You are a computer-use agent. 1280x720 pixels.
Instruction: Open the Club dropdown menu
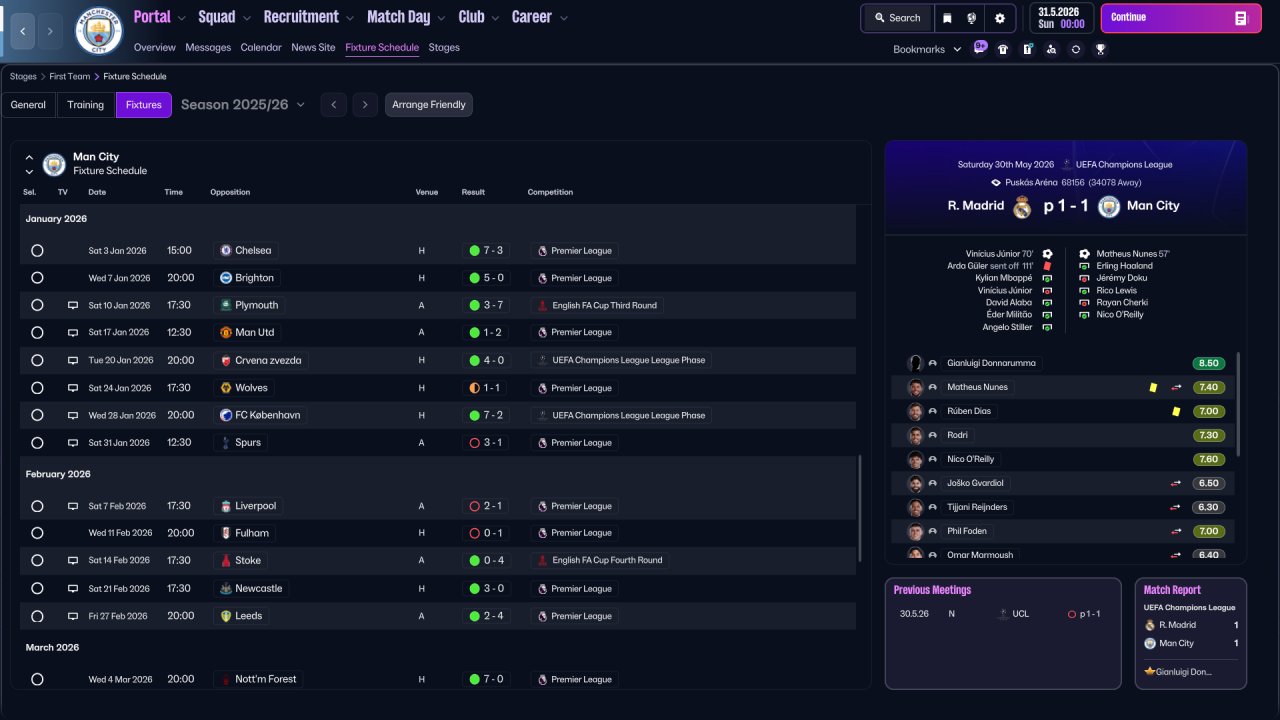click(479, 17)
